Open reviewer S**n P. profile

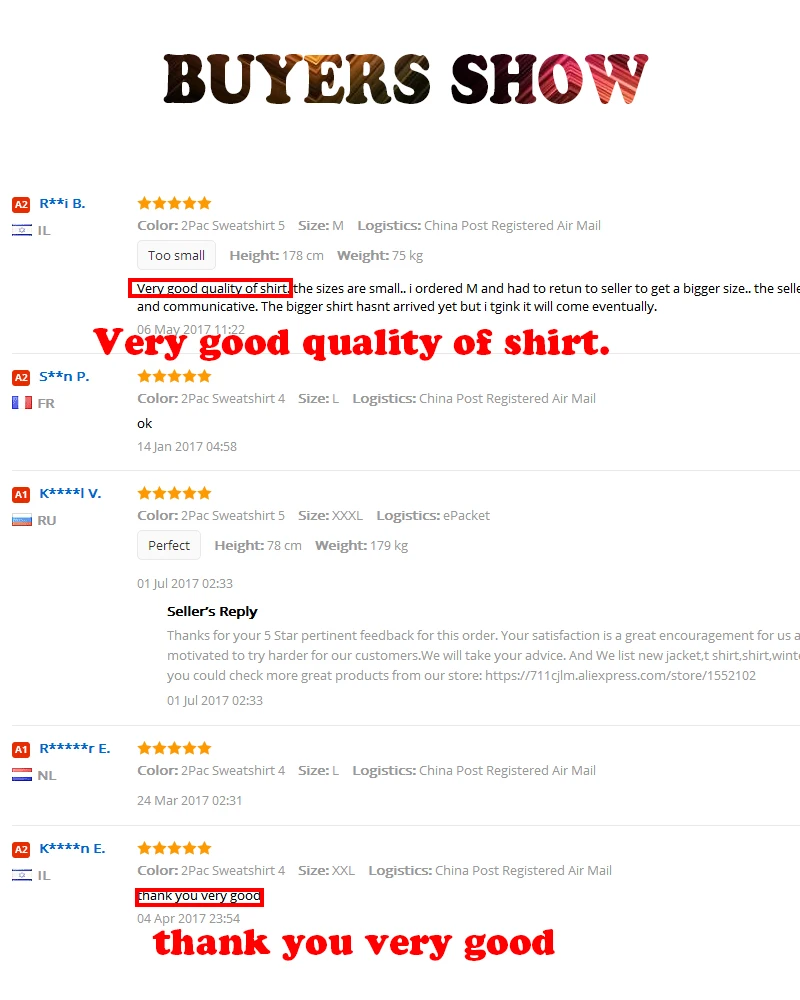click(x=64, y=376)
